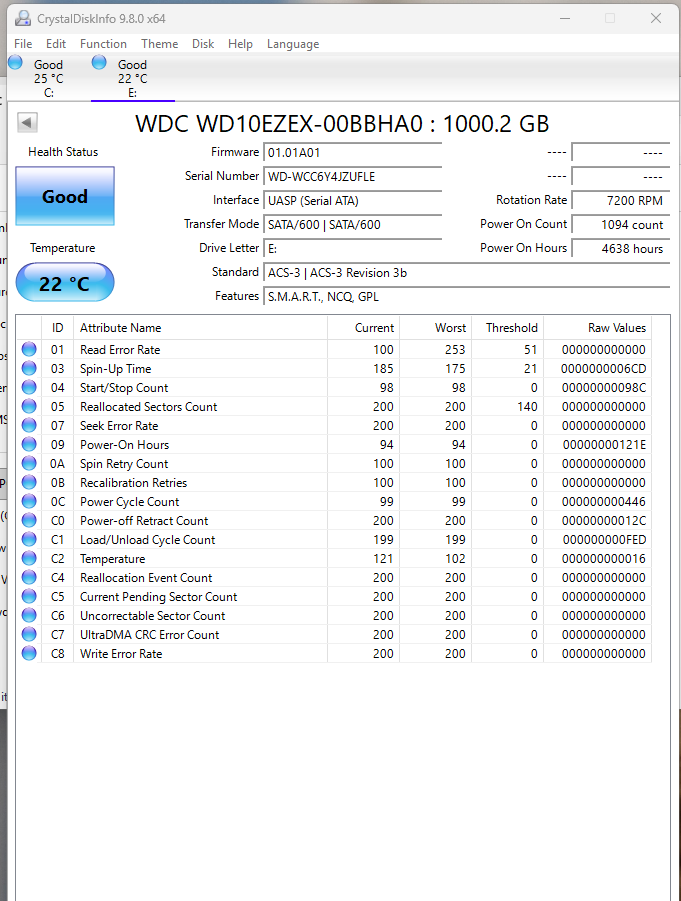Screen dimensions: 681x901
Task: Close the CrystalDiskInfo window
Action: pos(656,18)
